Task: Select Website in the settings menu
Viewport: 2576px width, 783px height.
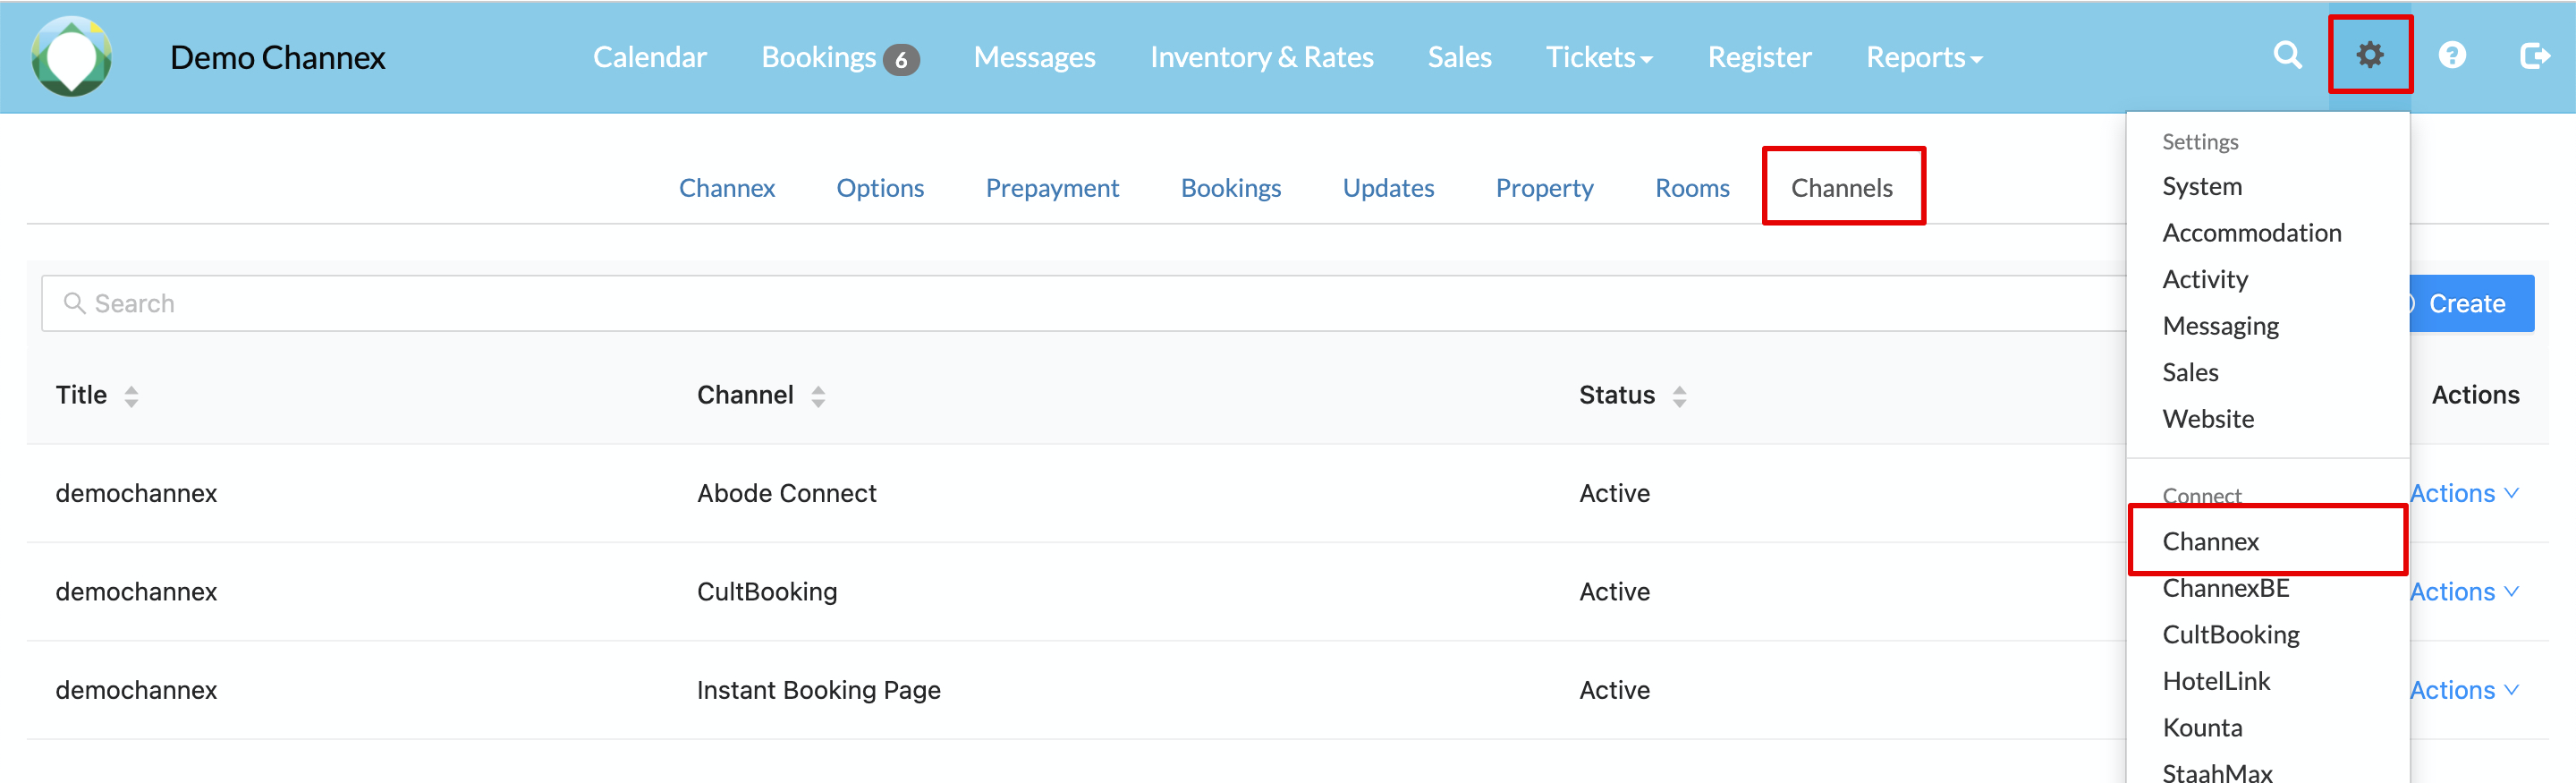Action: (2208, 419)
